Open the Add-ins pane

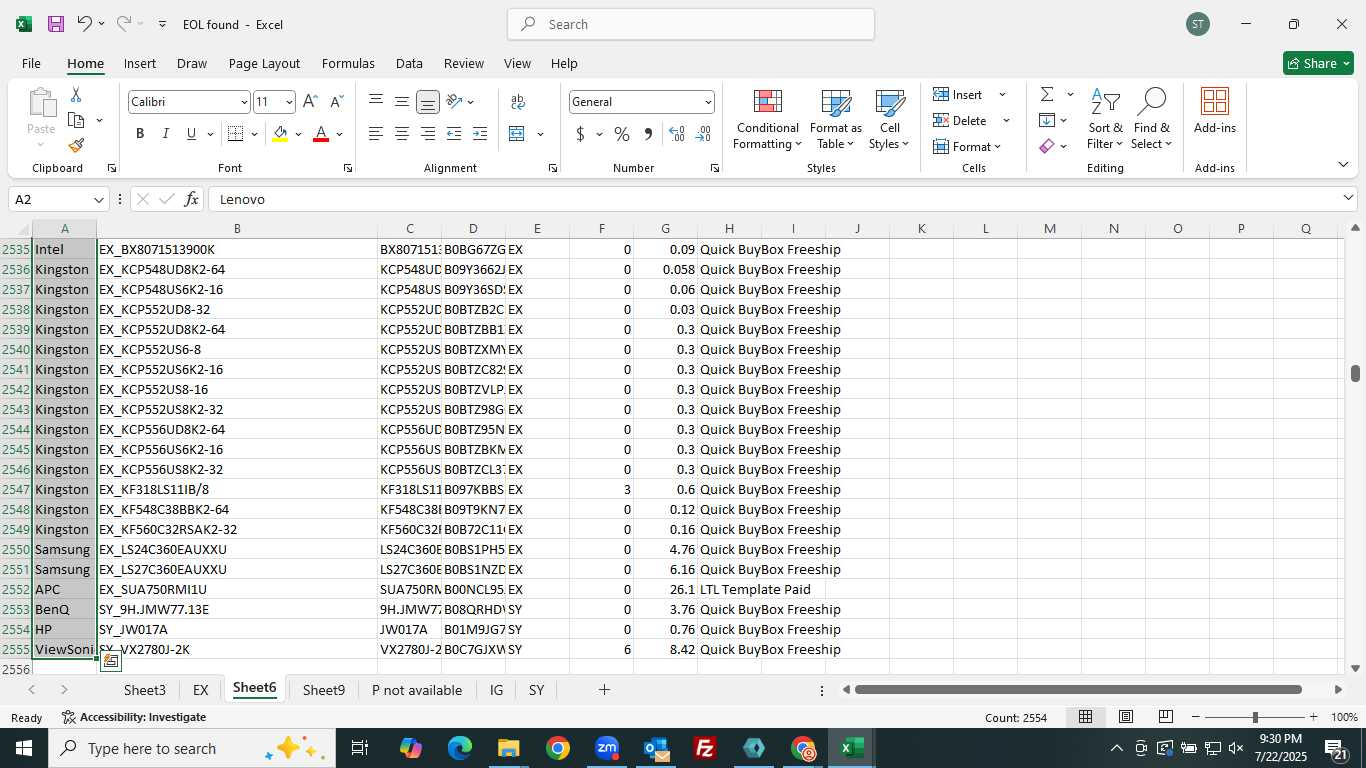coord(1215,111)
